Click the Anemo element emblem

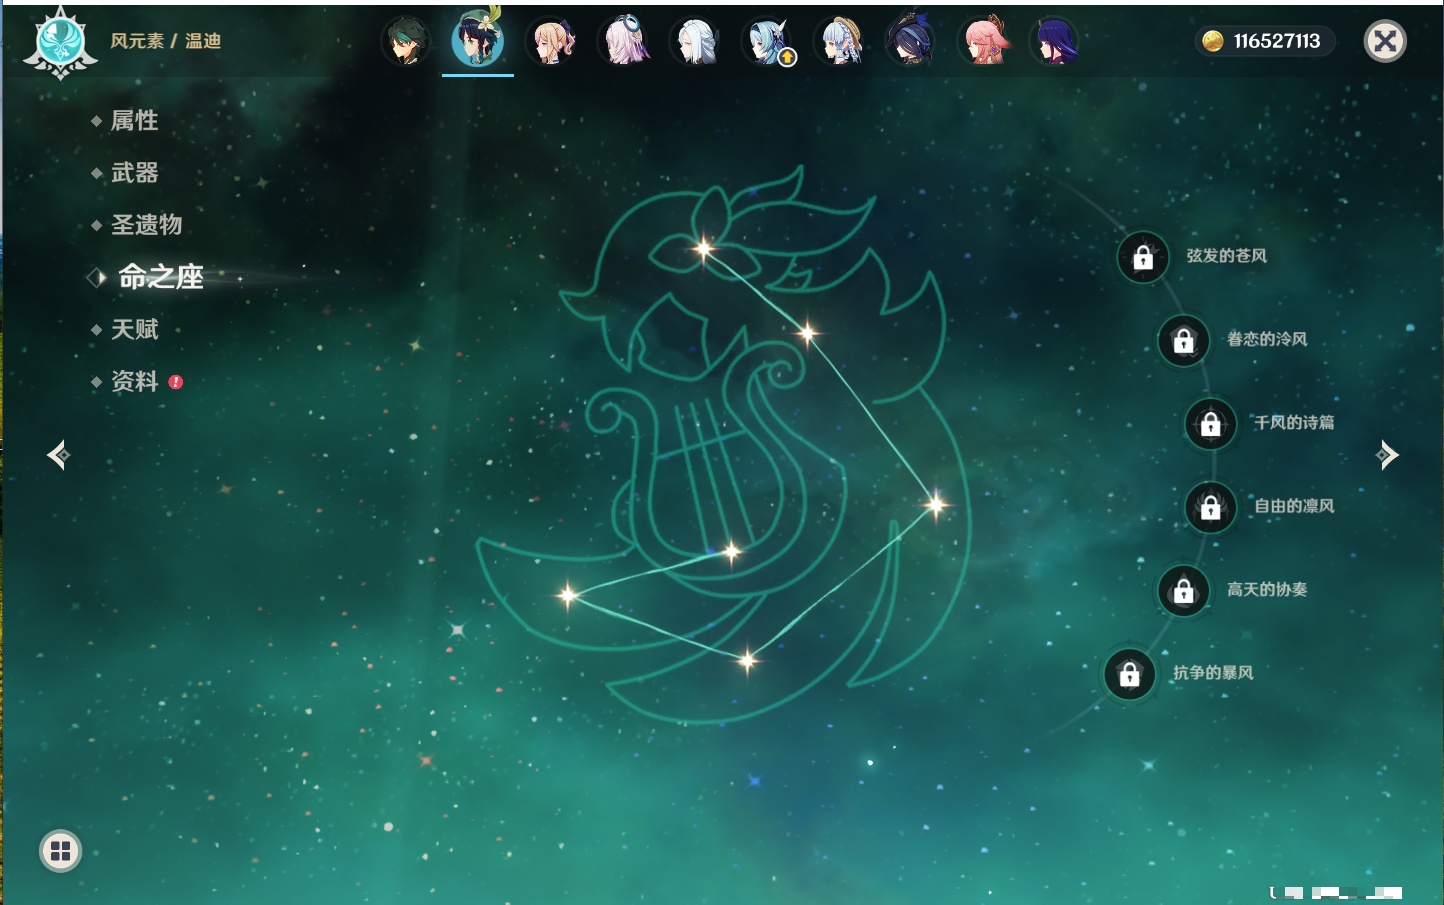click(60, 43)
